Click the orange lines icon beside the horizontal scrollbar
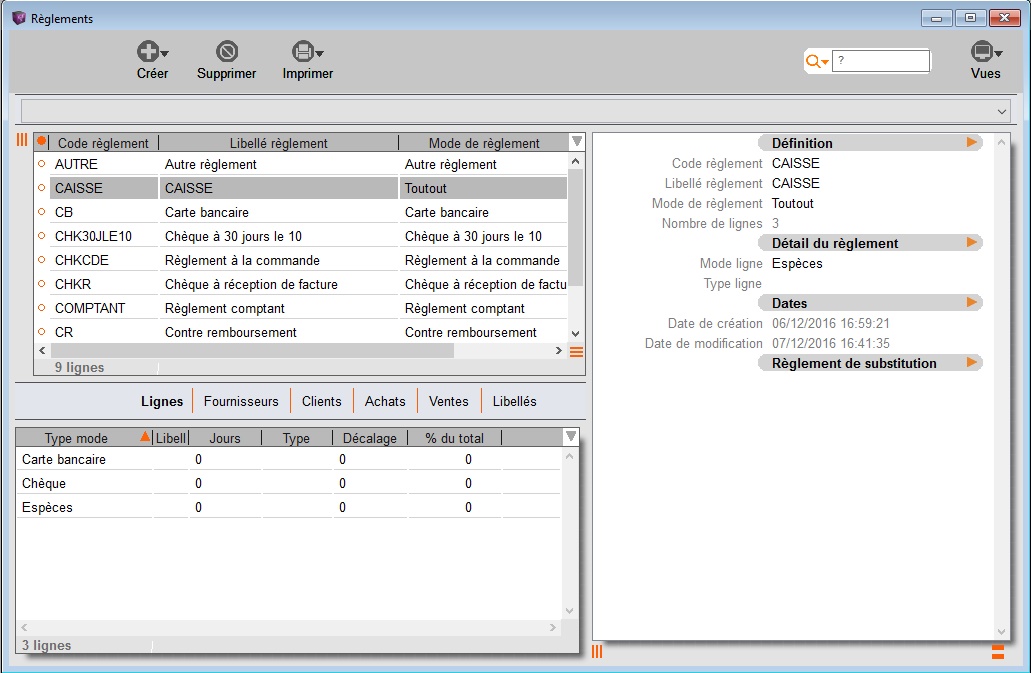The width and height of the screenshot is (1031, 673). (577, 352)
